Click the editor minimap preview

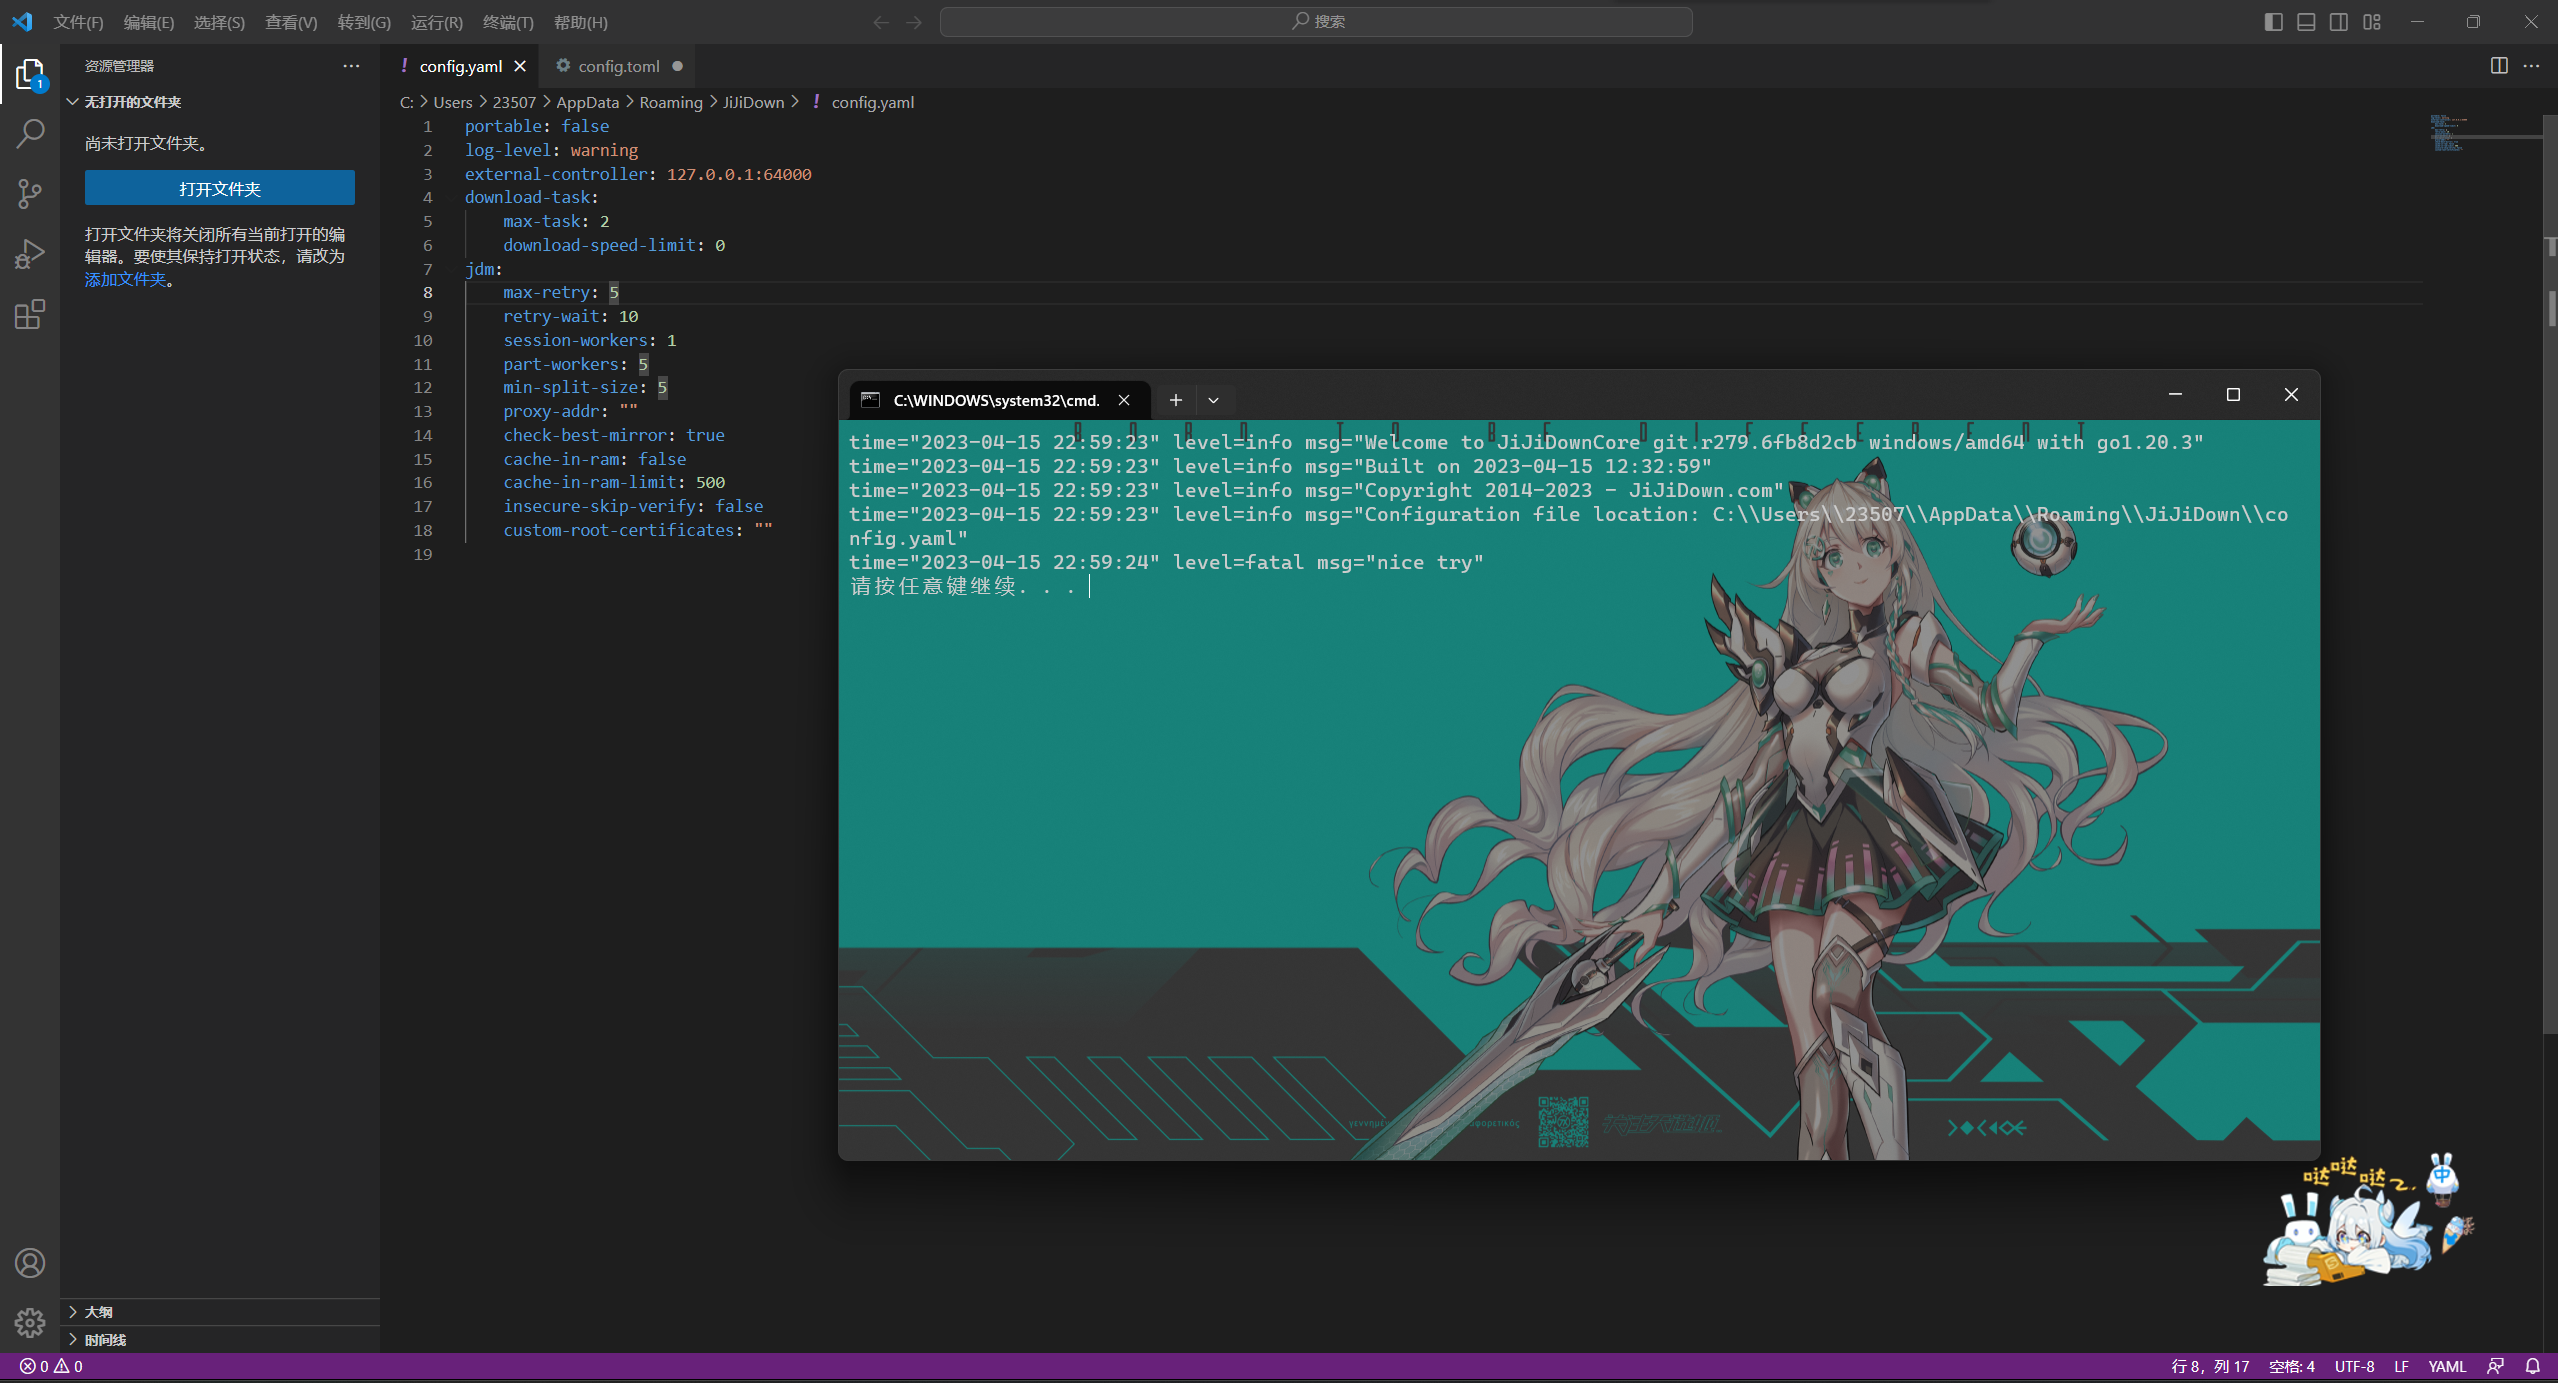(2484, 133)
